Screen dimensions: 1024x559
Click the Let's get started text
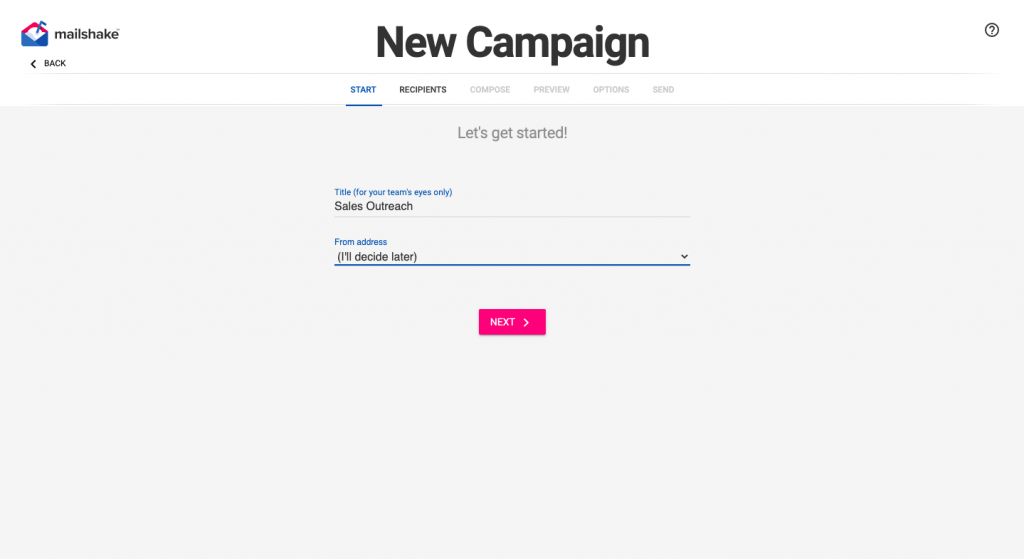click(x=512, y=133)
